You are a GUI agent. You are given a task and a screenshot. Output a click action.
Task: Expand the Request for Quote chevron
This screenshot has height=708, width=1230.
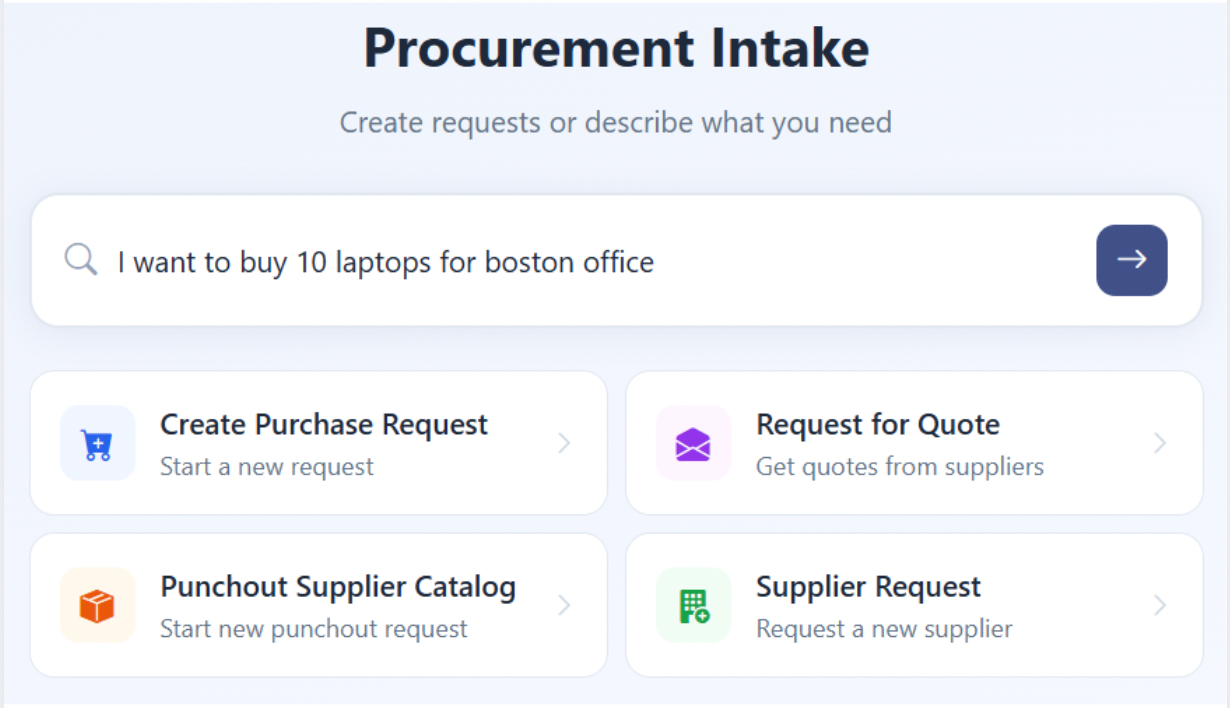(x=1160, y=443)
